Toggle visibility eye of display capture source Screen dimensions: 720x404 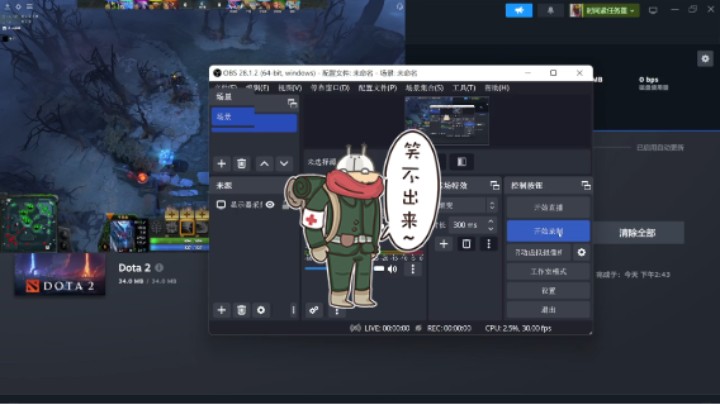click(x=270, y=205)
